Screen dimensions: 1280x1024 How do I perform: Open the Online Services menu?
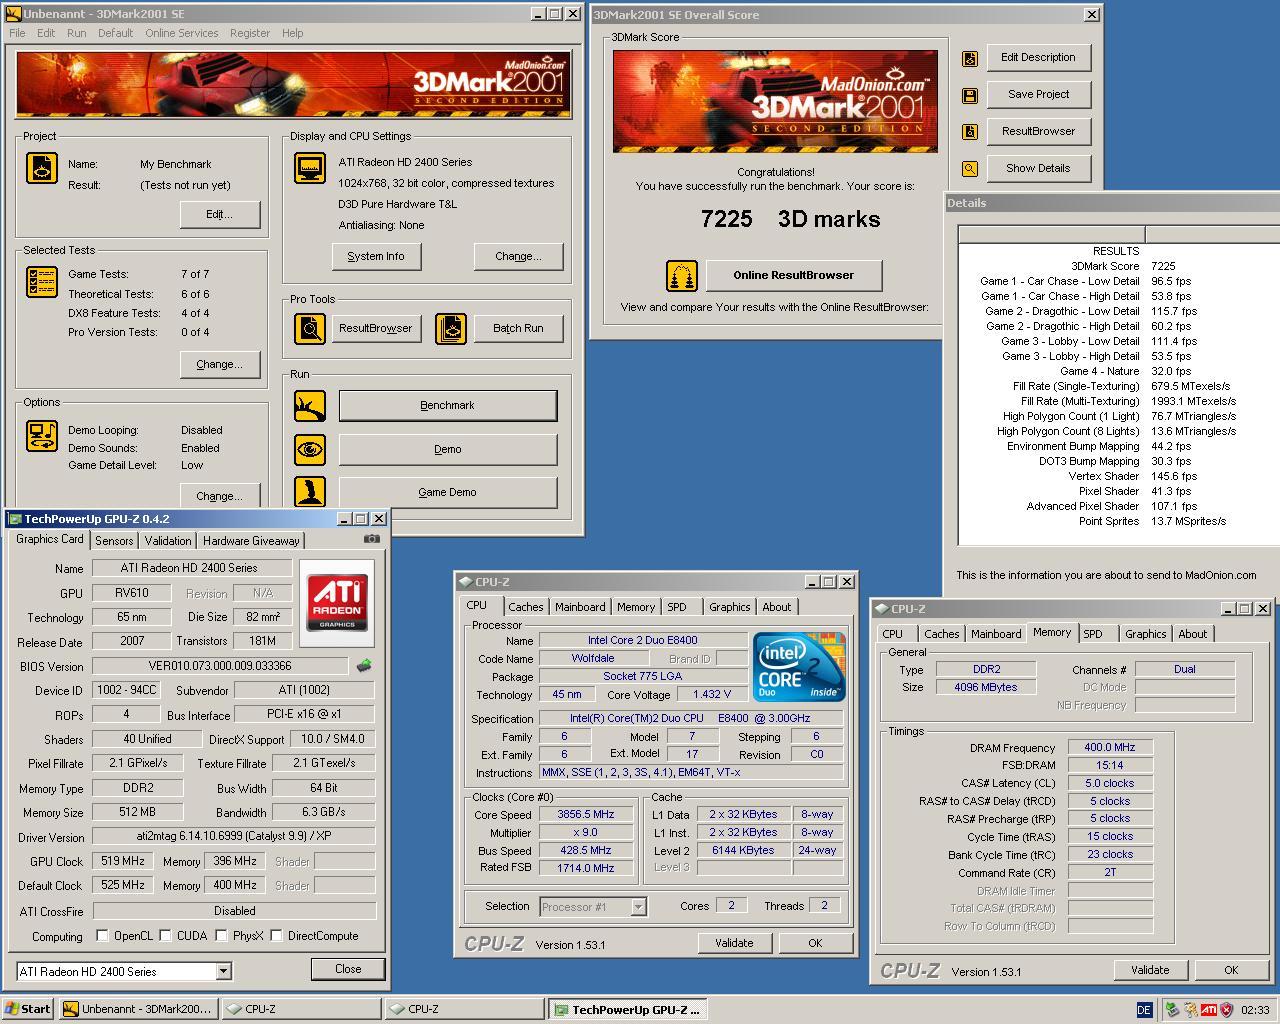181,33
